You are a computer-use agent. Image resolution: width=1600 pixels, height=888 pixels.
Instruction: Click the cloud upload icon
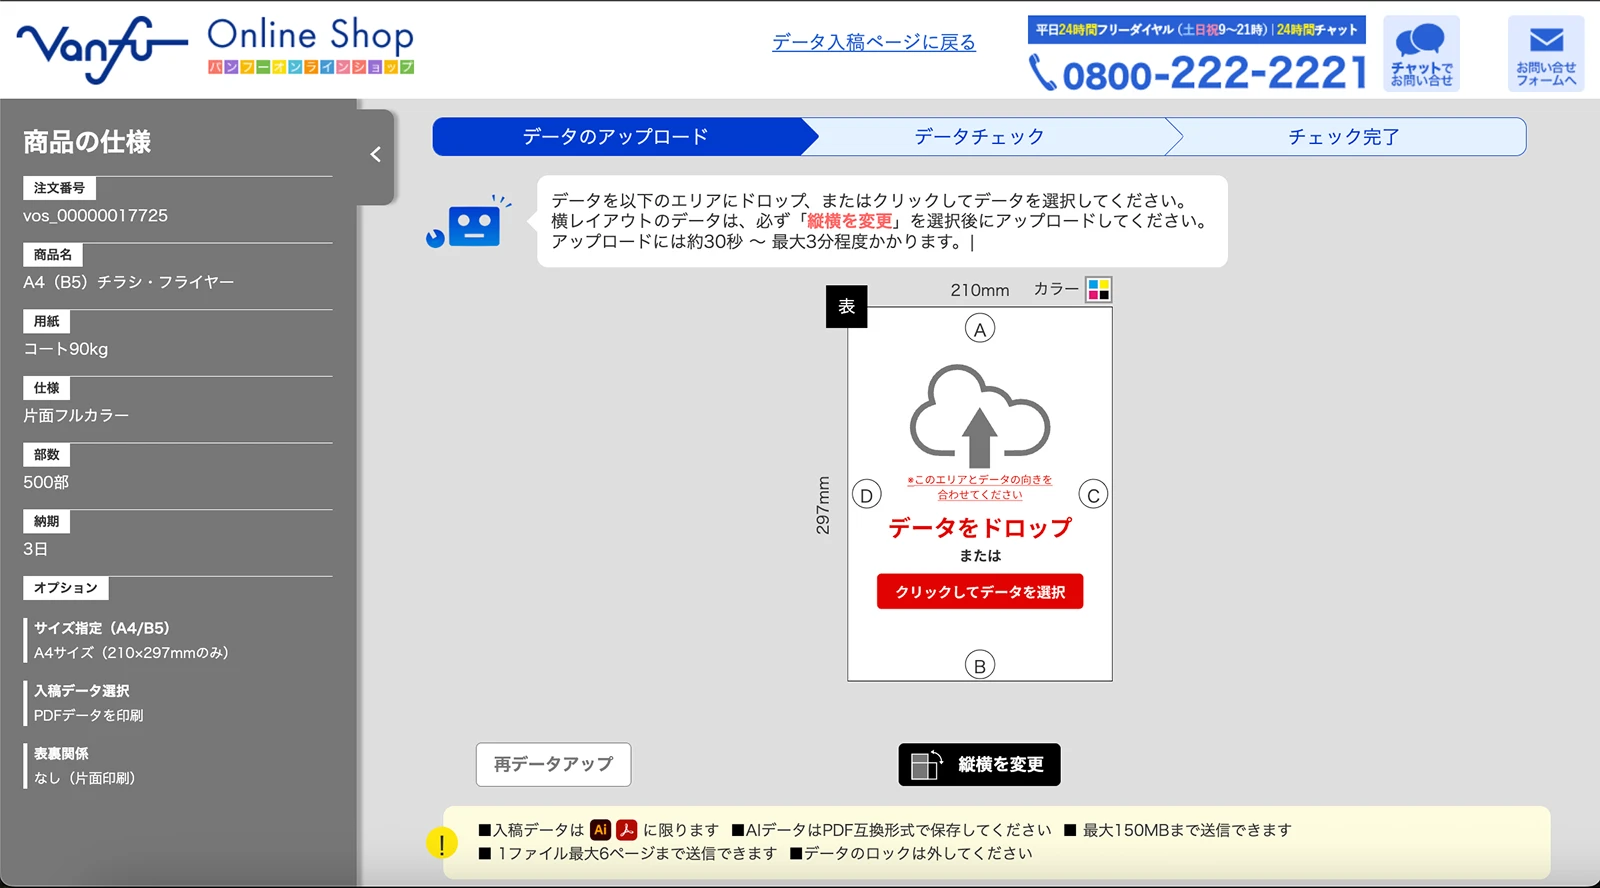click(980, 414)
